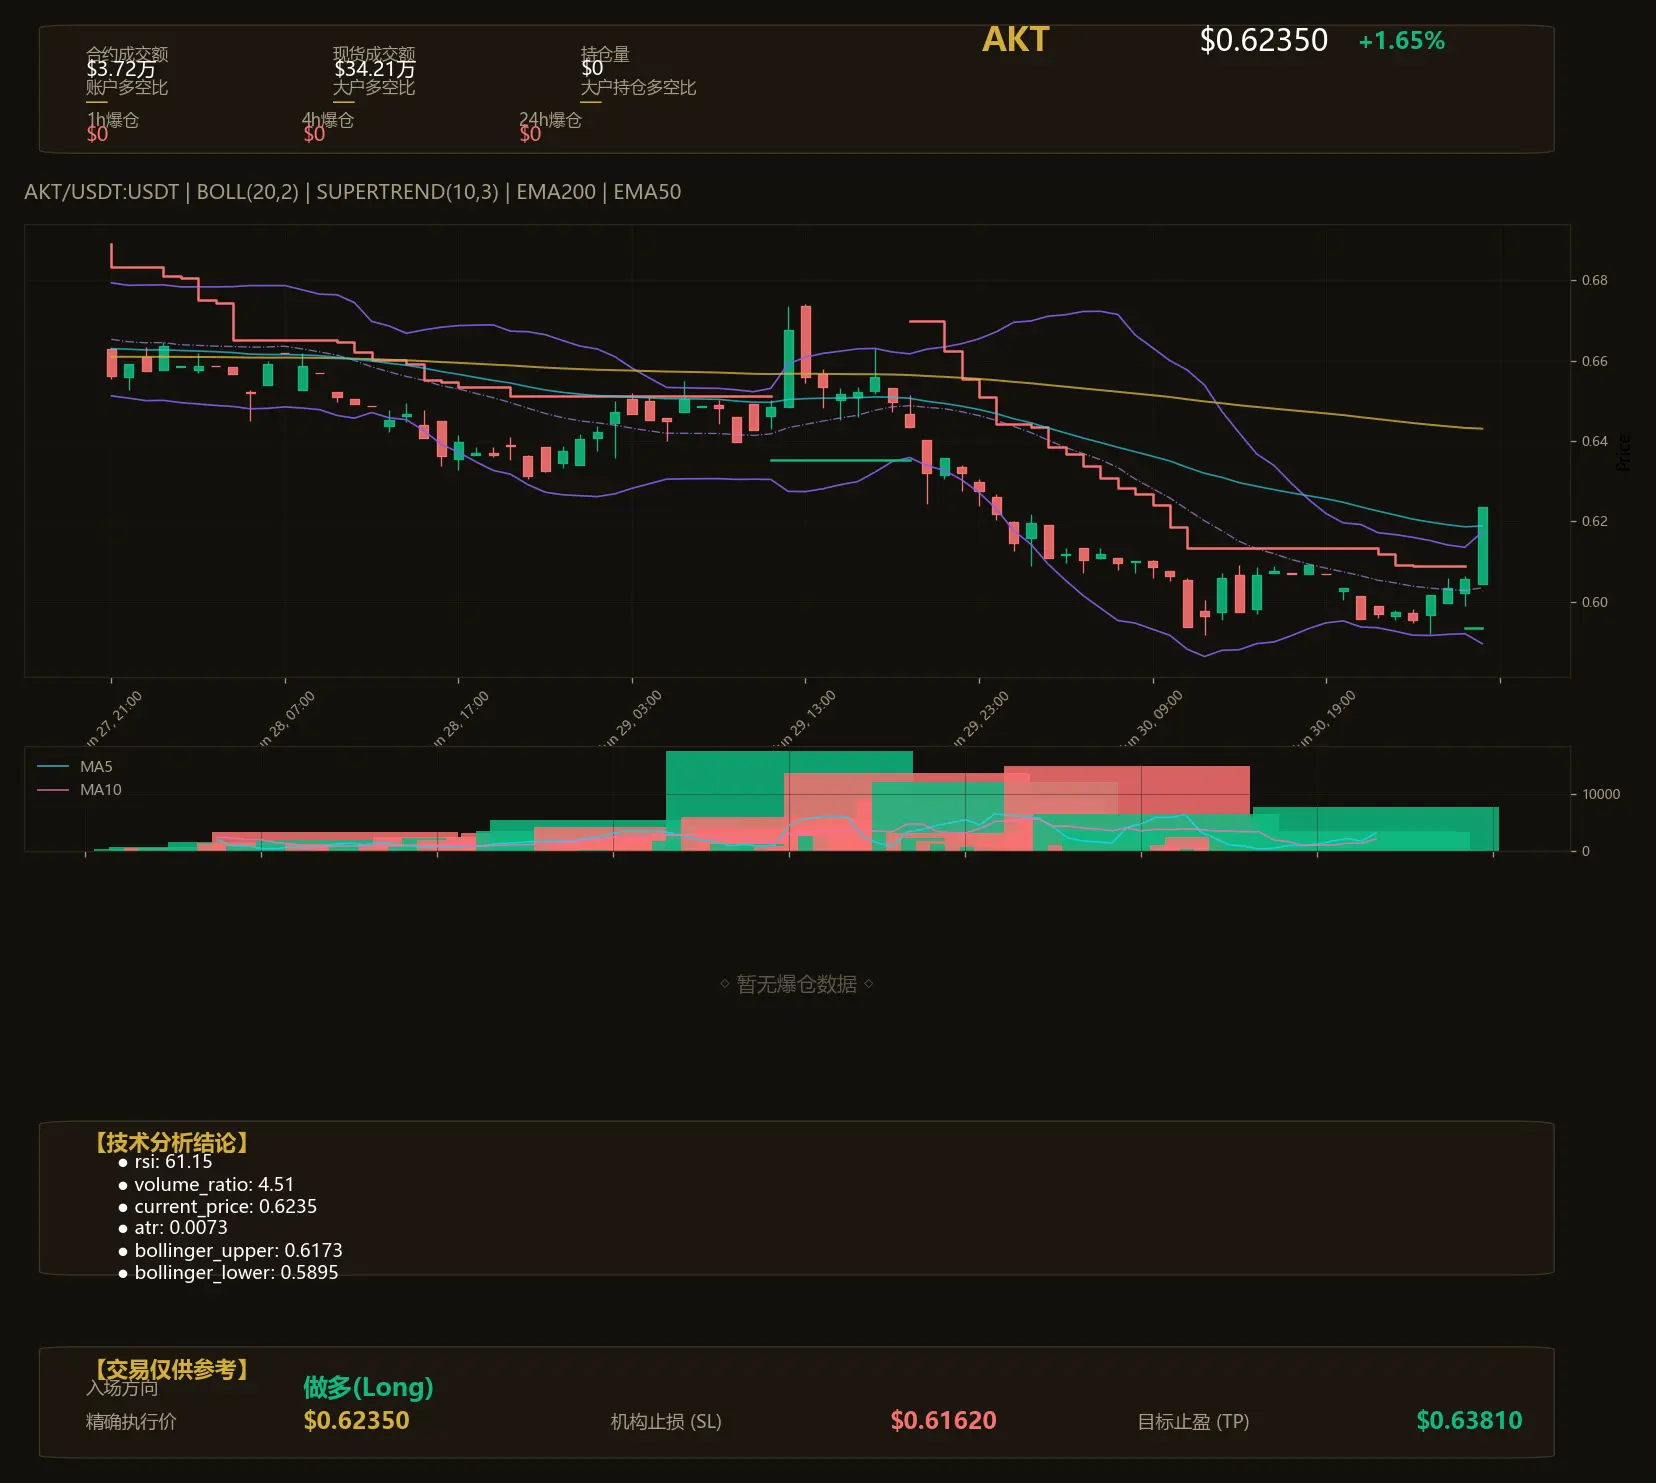Click the 暂无爆仓数据 notice
The image size is (1656, 1483).
coord(796,984)
